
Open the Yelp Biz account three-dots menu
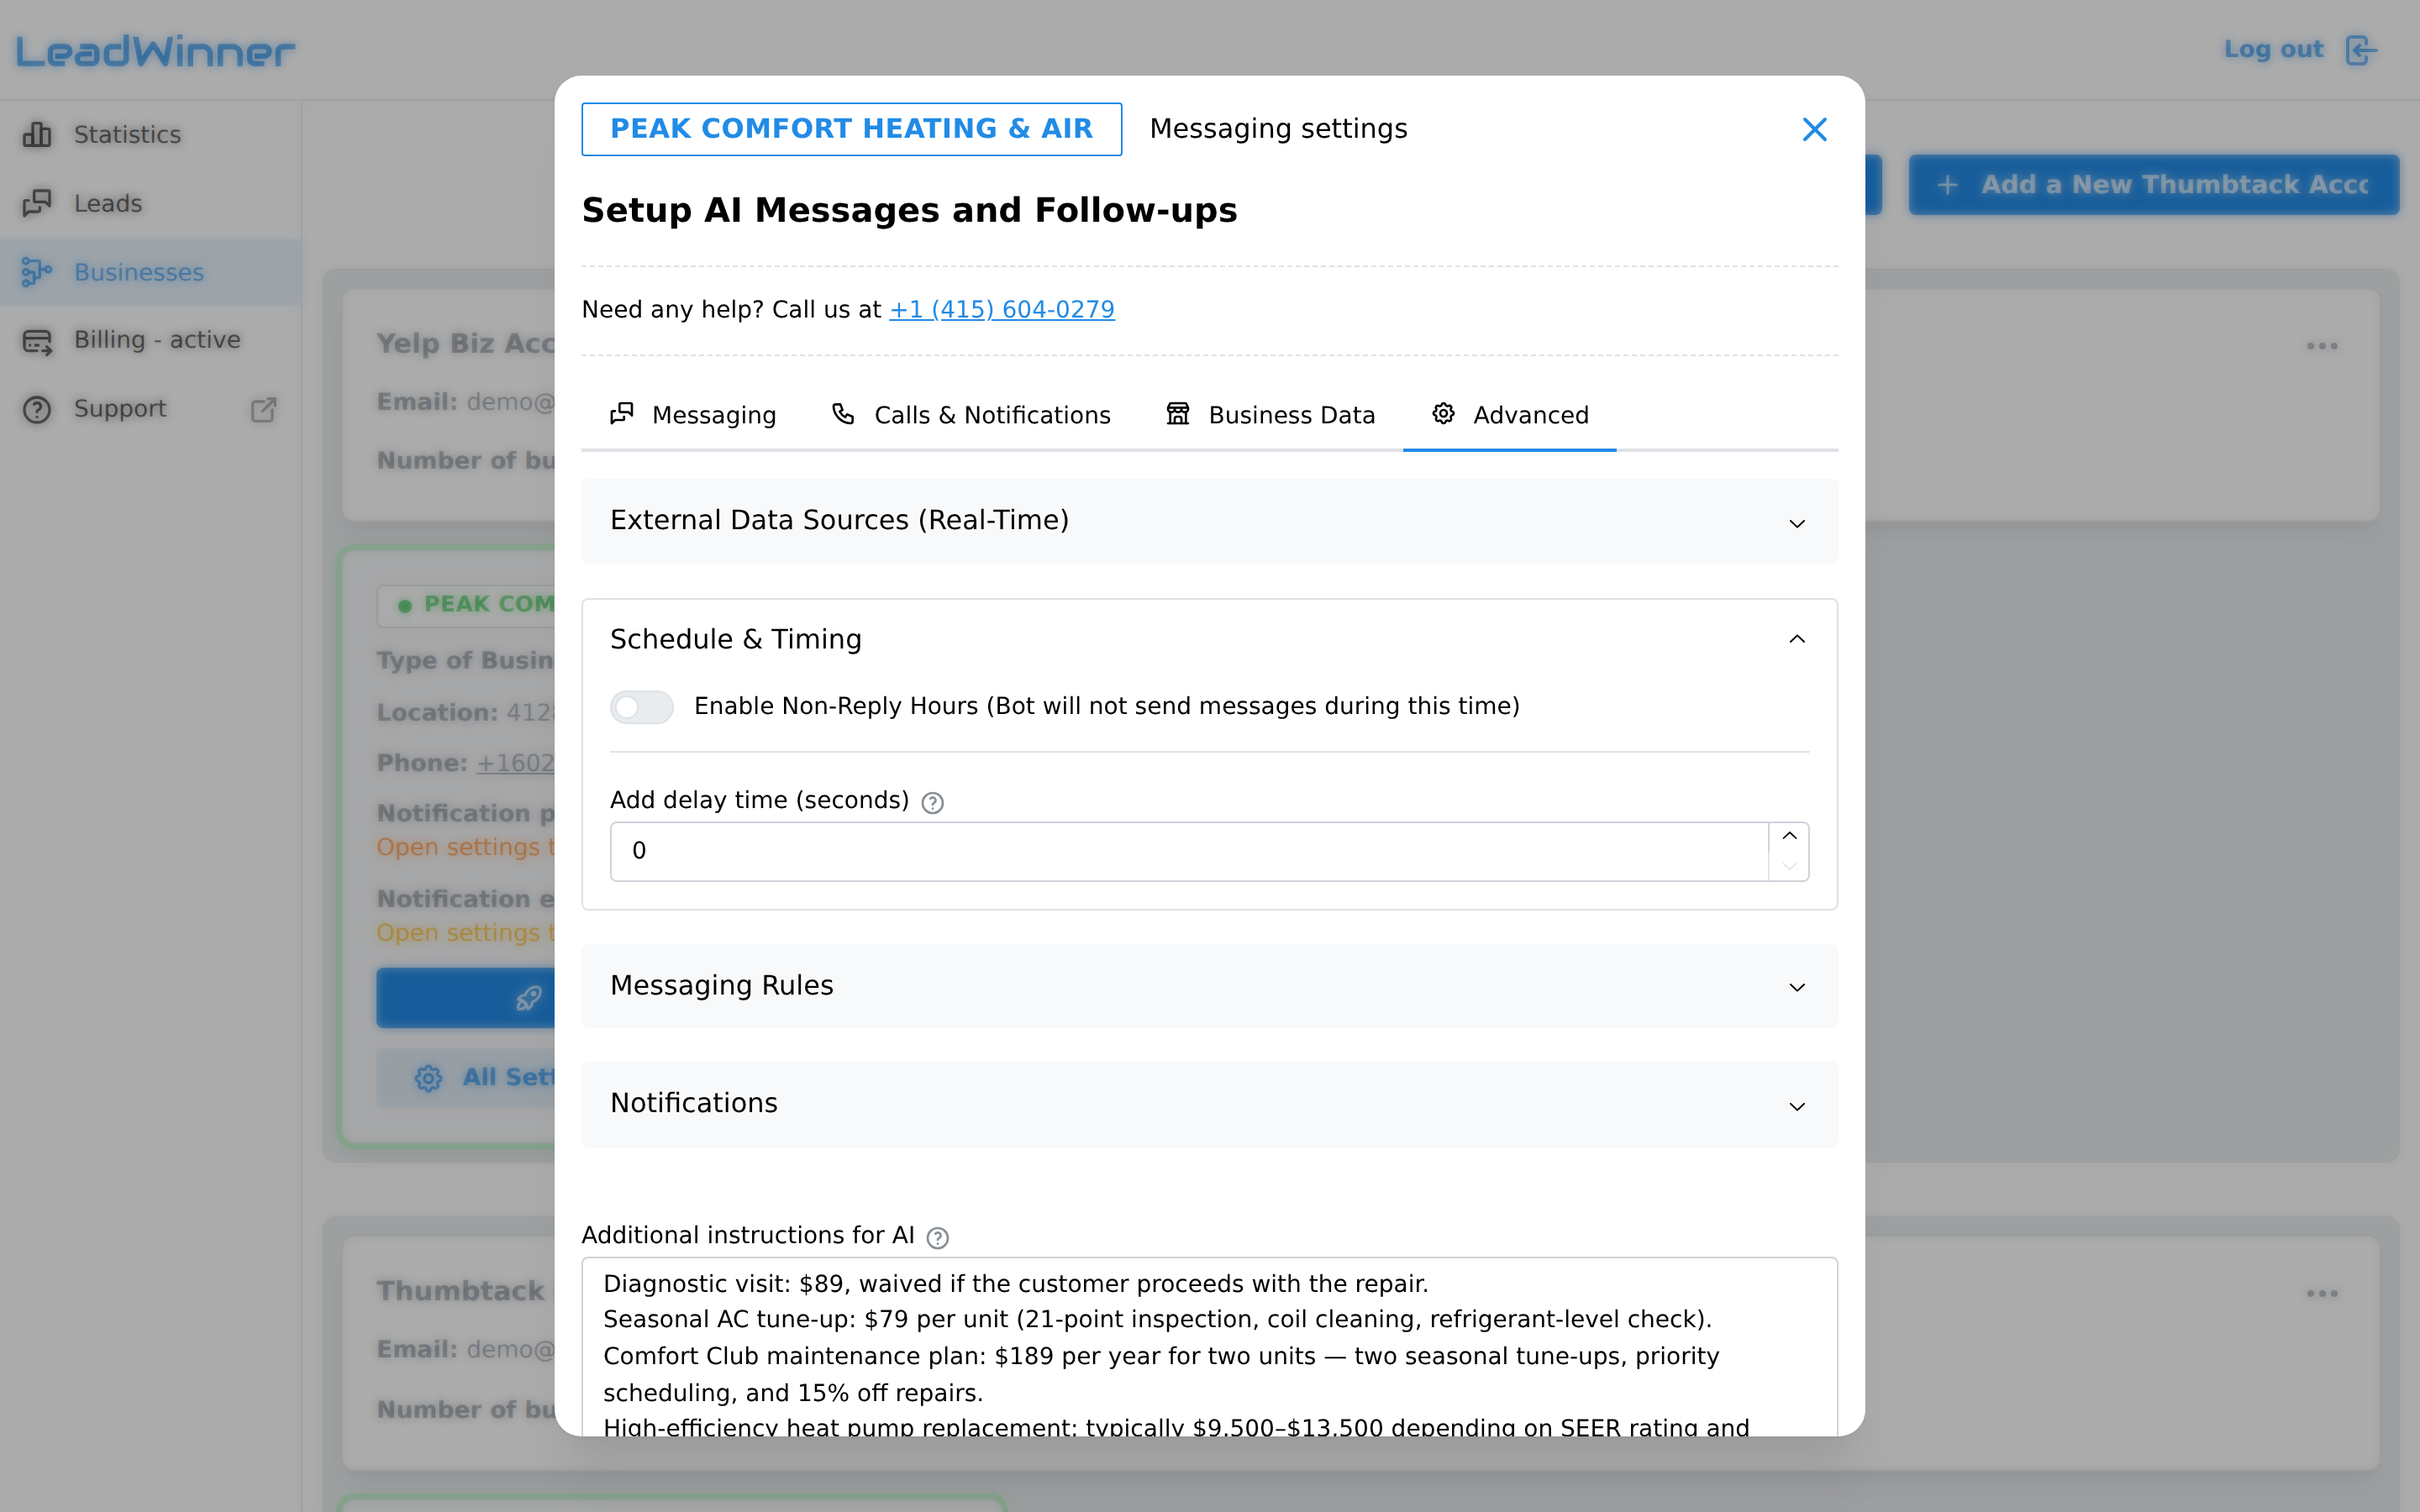tap(2322, 346)
